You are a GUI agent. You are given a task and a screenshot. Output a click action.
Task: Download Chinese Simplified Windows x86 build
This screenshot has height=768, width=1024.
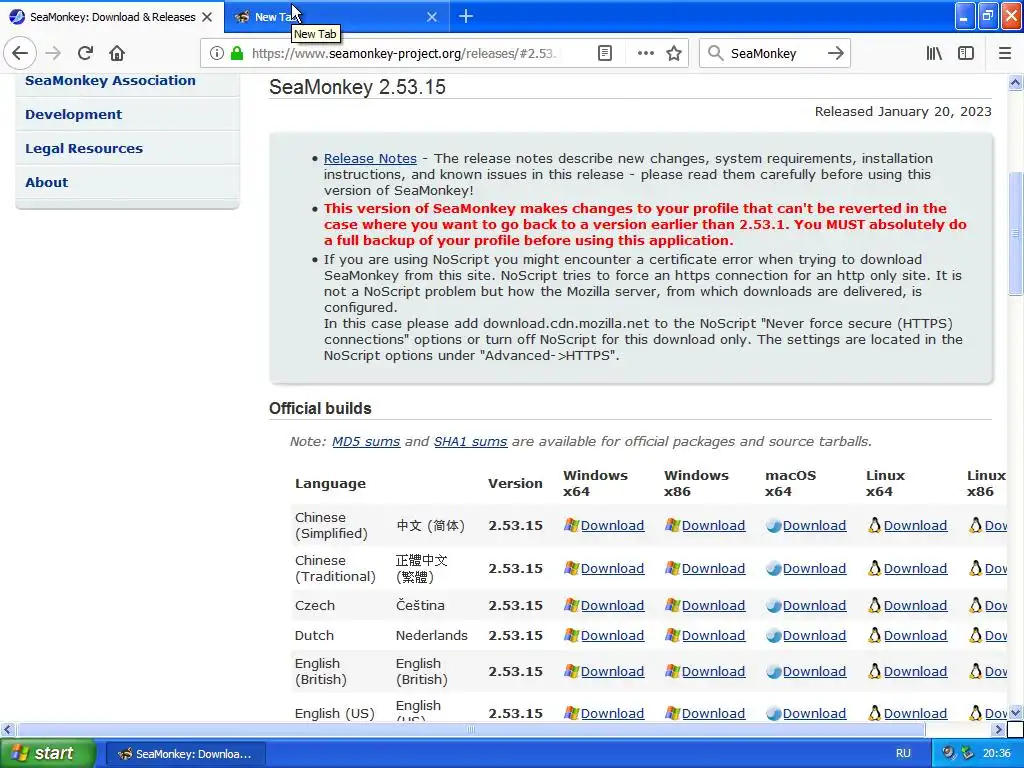click(x=713, y=526)
